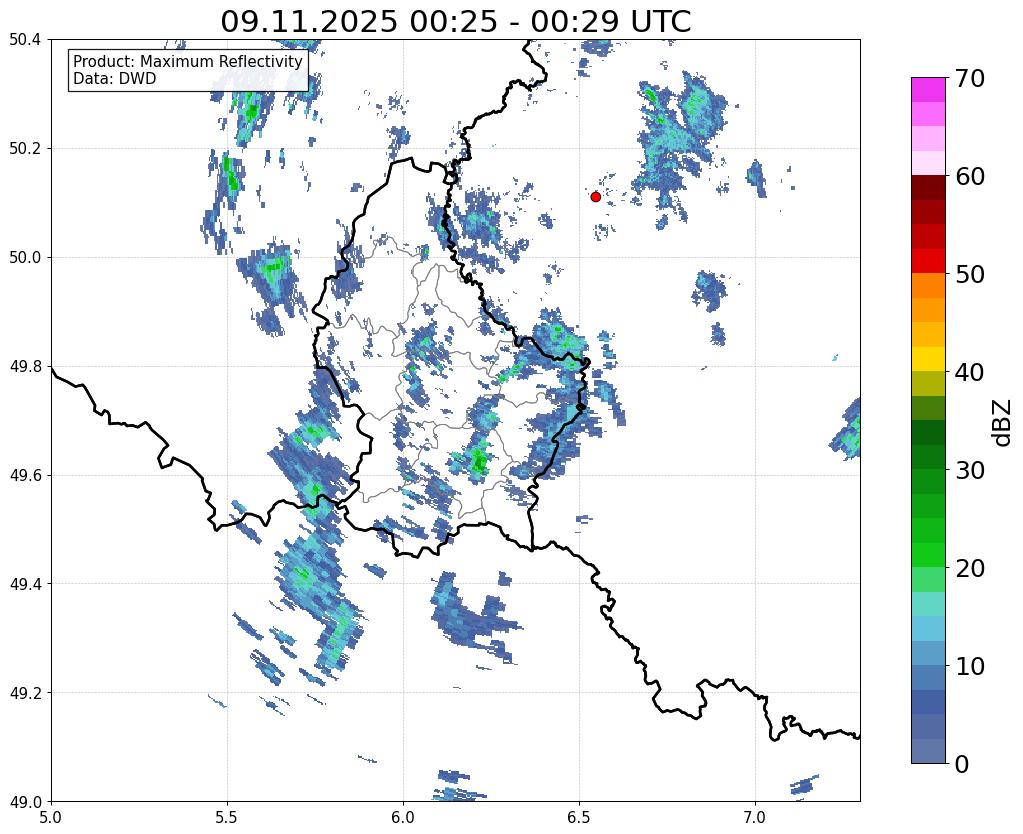The image size is (1023, 834).
Task: Click latitude axis label 49.0
Action: [x=25, y=802]
